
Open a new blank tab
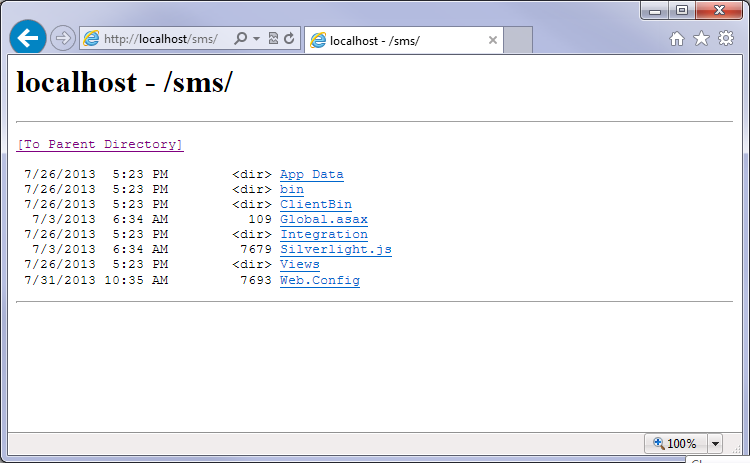[517, 41]
